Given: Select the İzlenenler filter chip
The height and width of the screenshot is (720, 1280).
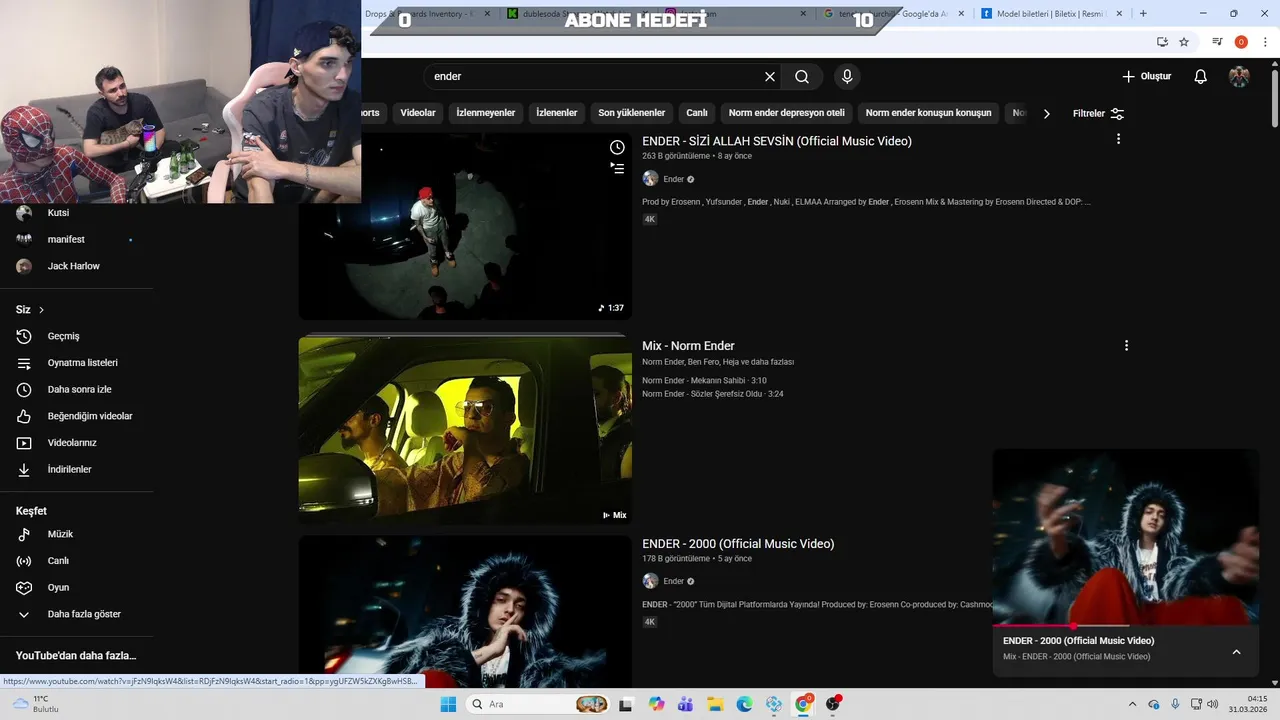Looking at the screenshot, I should [x=557, y=113].
